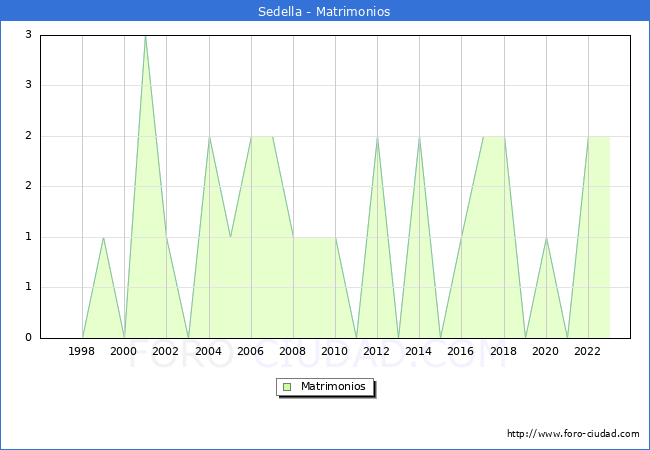Select the 2008 x-axis label
This screenshot has width=650, height=450.
click(293, 351)
